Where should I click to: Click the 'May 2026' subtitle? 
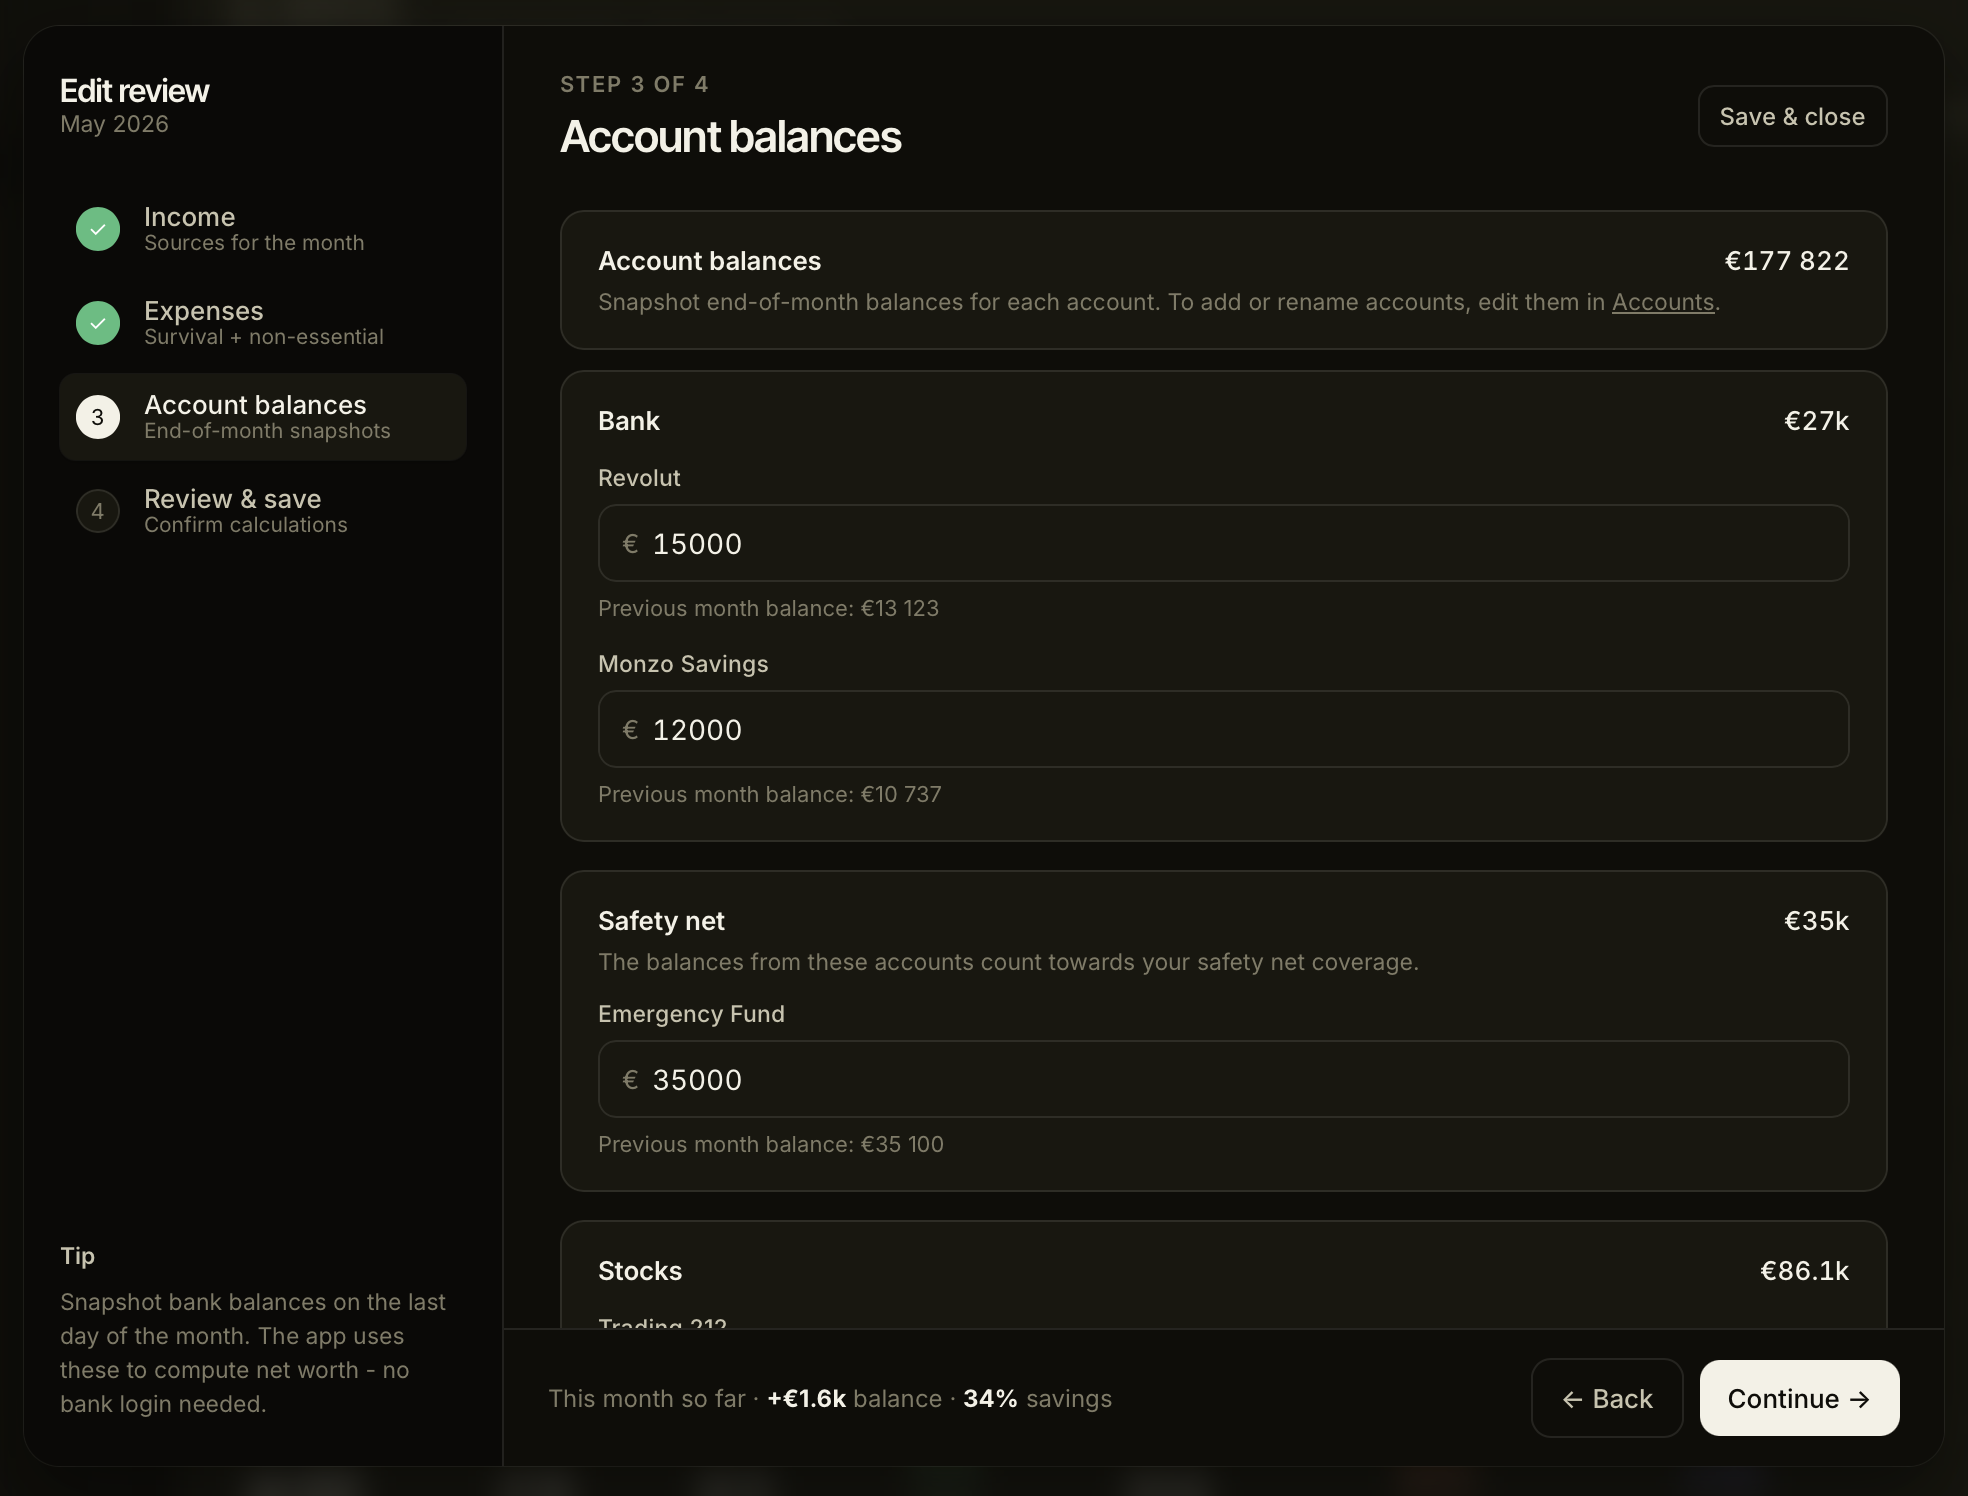pos(114,124)
